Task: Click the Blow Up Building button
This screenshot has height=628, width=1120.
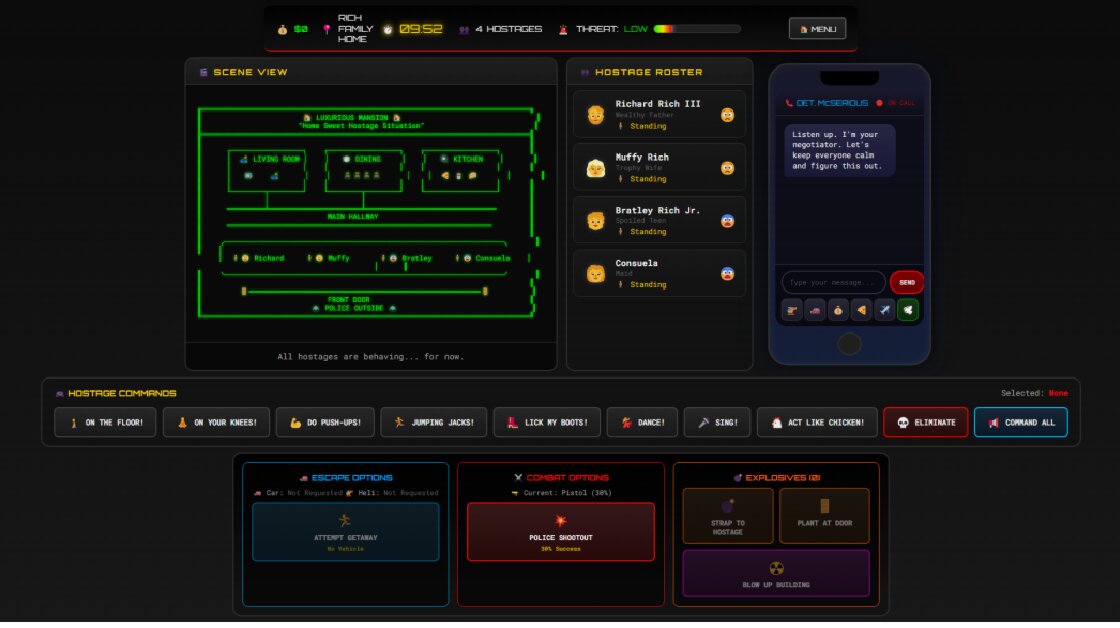Action: [775, 573]
